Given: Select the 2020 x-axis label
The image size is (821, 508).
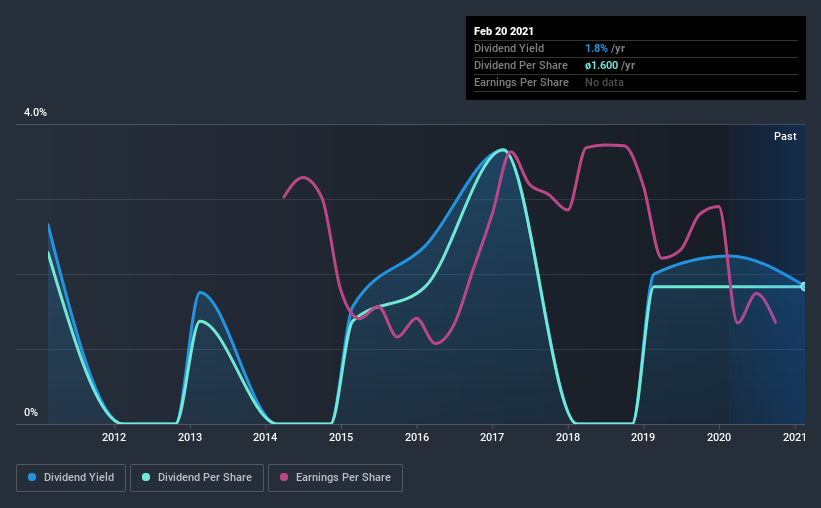Looking at the screenshot, I should [719, 437].
